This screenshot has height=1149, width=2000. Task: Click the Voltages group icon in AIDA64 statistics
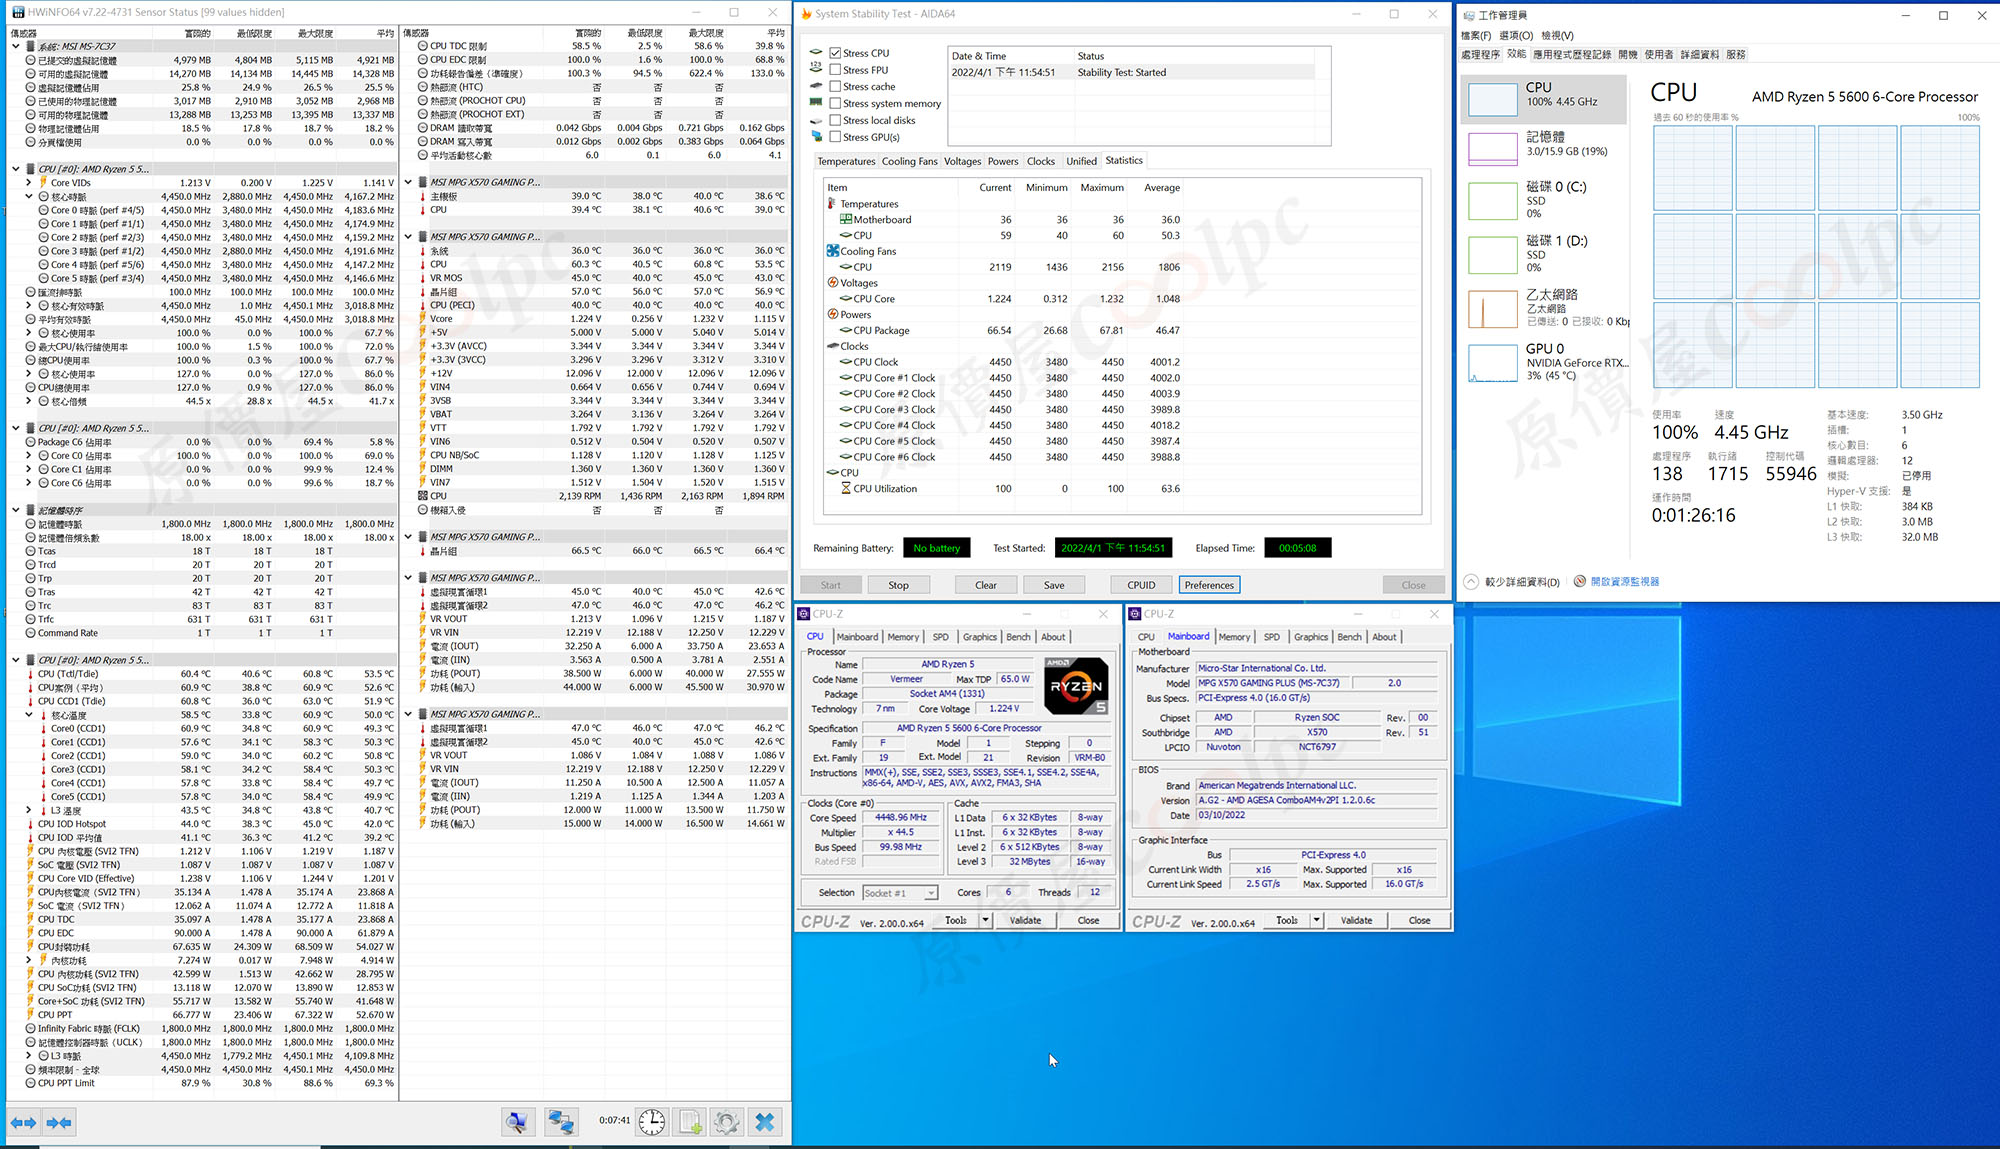pyautogui.click(x=832, y=282)
